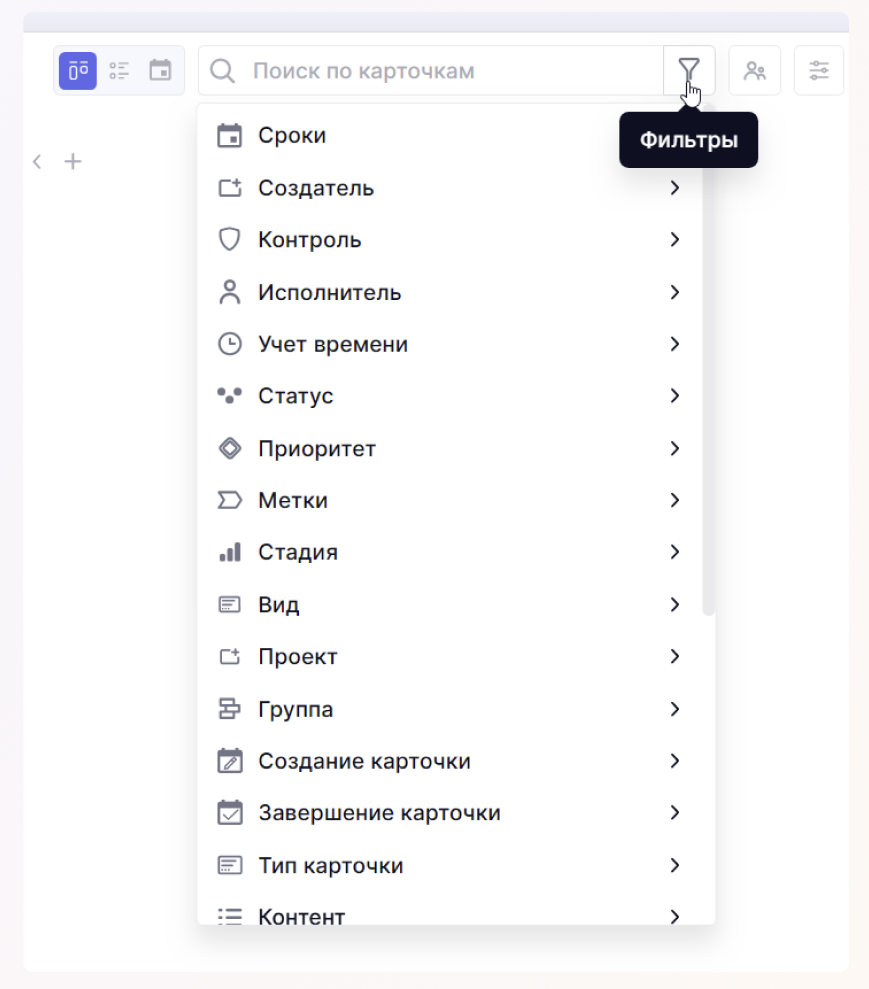Open the participants icon button
The image size is (869, 989).
pyautogui.click(x=755, y=71)
